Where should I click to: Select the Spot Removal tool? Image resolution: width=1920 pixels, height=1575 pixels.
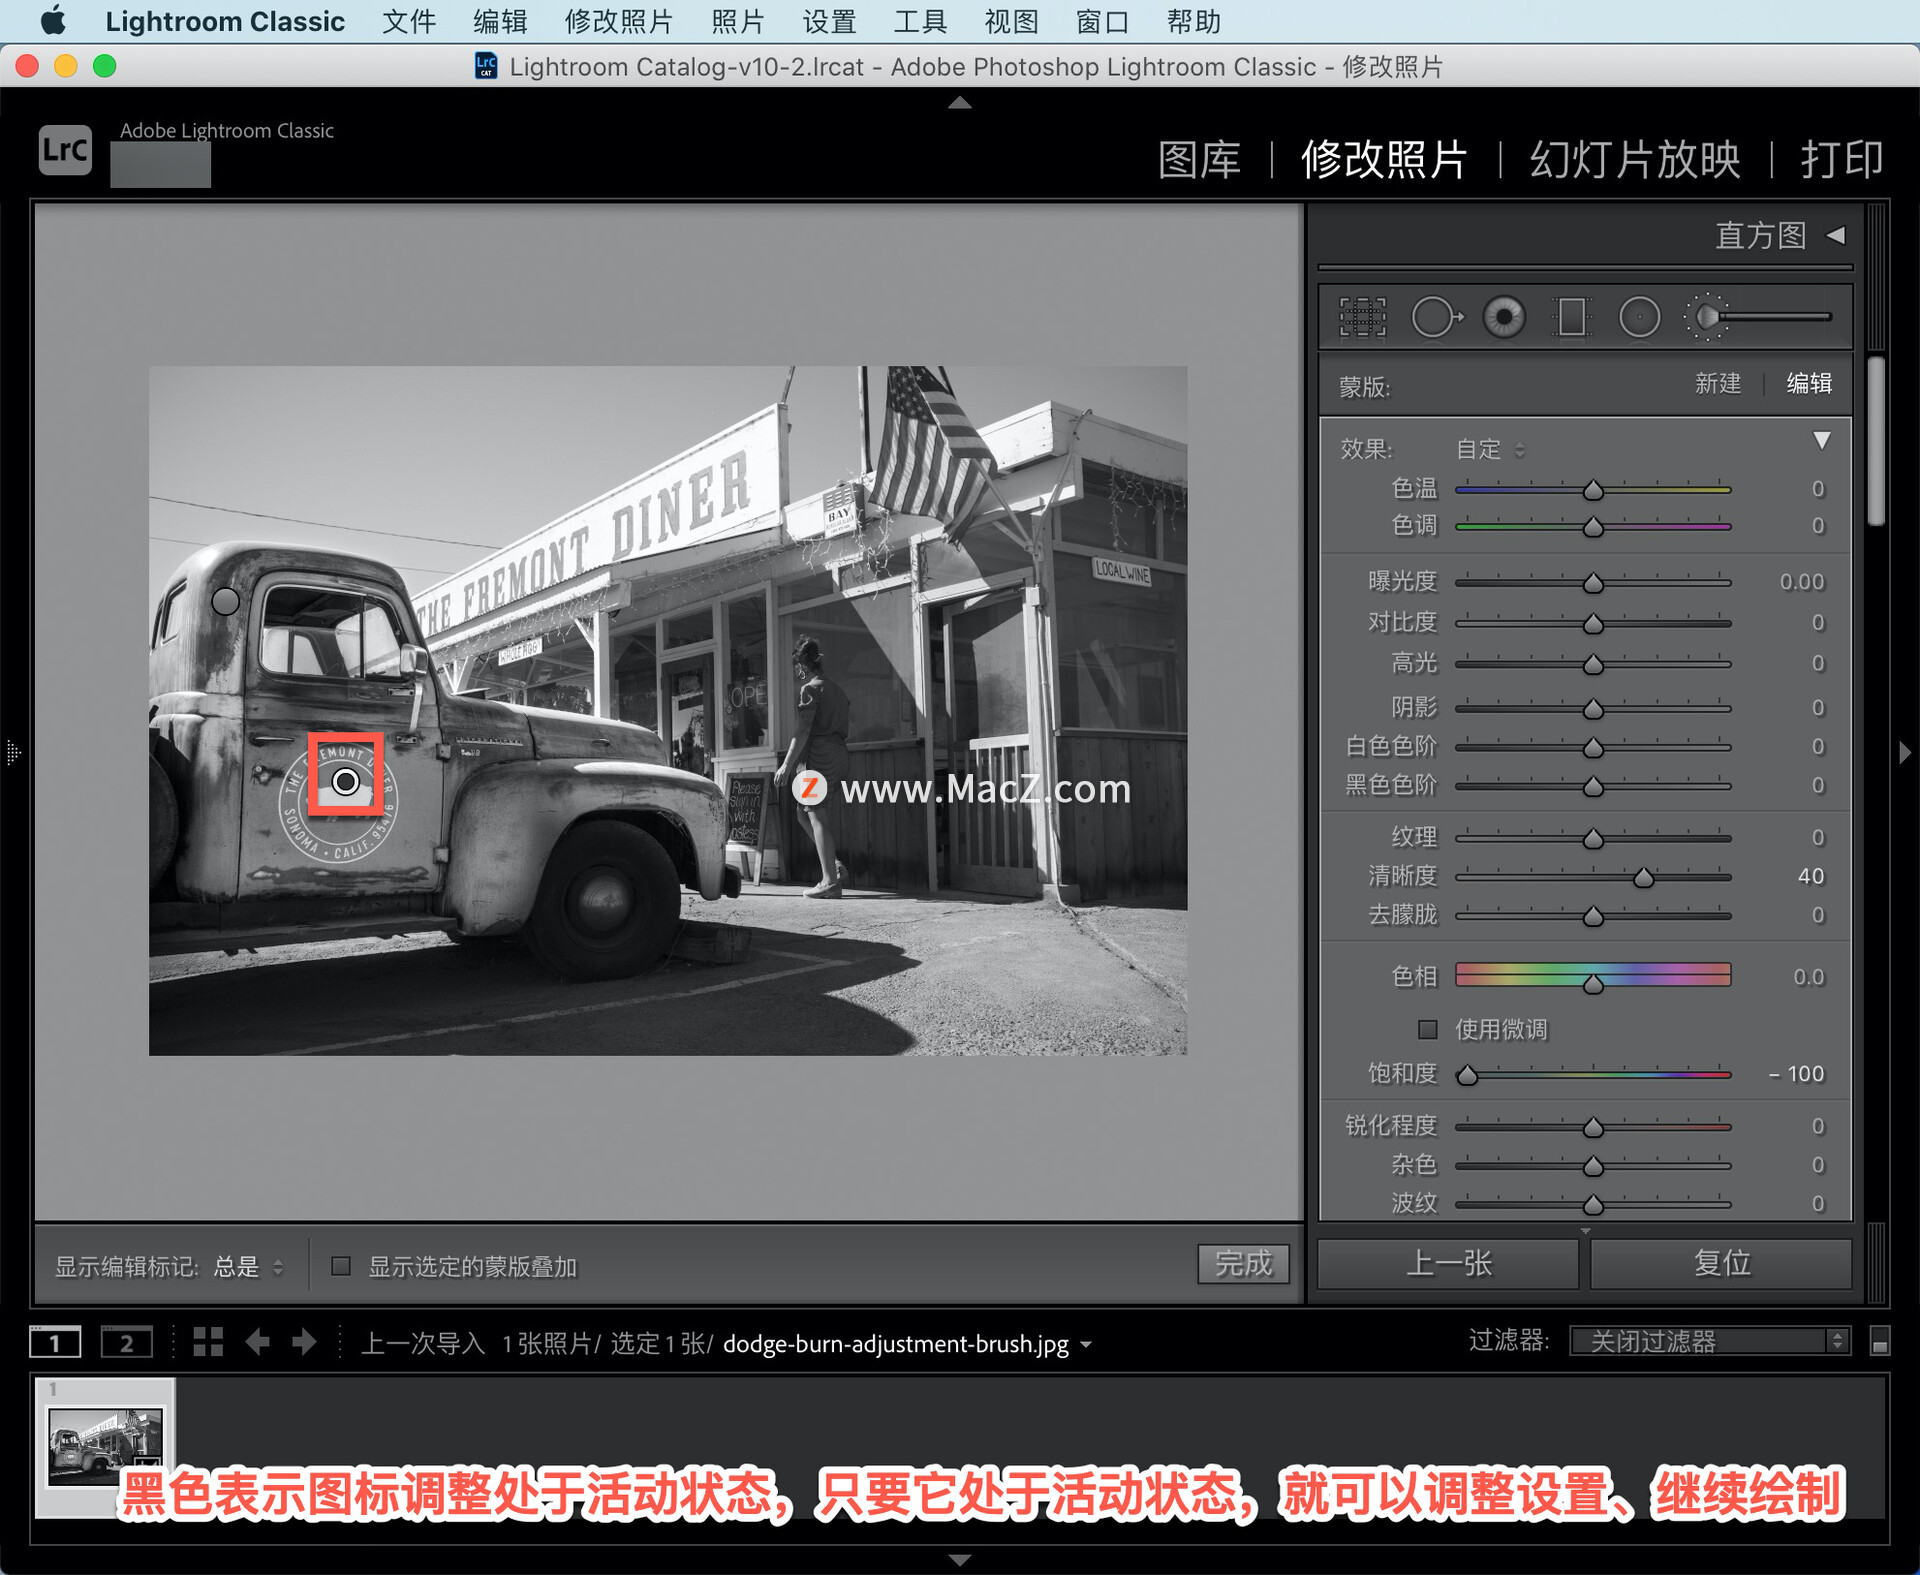click(x=1437, y=318)
